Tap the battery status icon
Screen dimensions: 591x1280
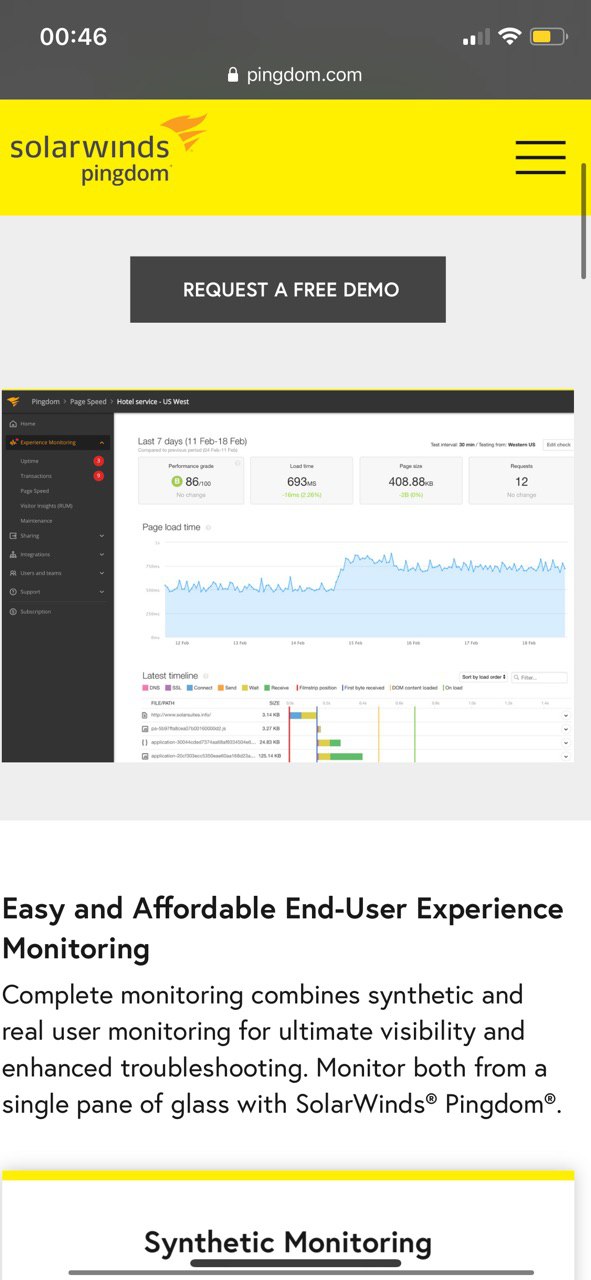549,37
